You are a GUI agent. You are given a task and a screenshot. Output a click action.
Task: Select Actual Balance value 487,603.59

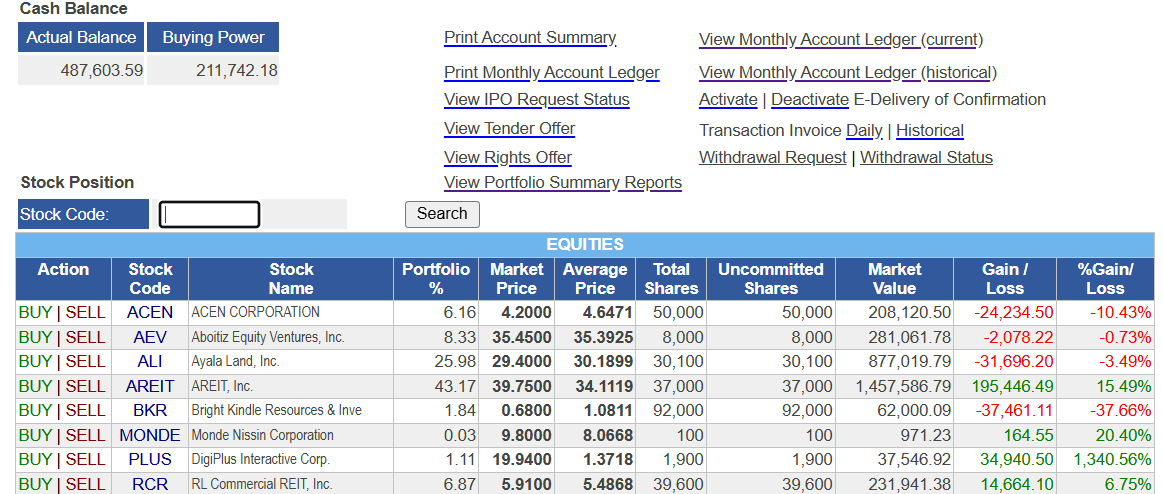click(x=102, y=71)
